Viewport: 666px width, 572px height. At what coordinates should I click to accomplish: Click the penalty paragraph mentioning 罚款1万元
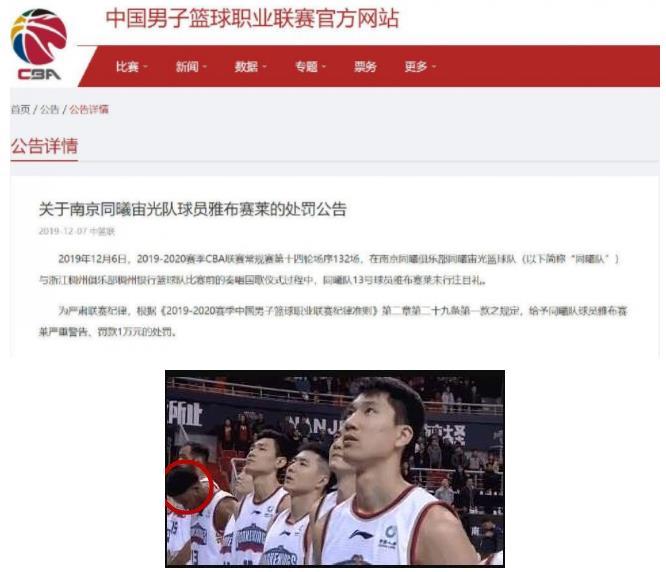[x=333, y=321]
